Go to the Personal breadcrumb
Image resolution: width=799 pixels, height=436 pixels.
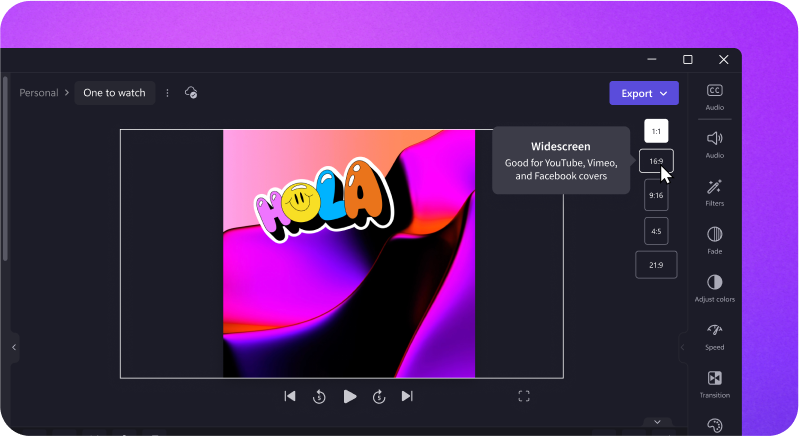(38, 93)
